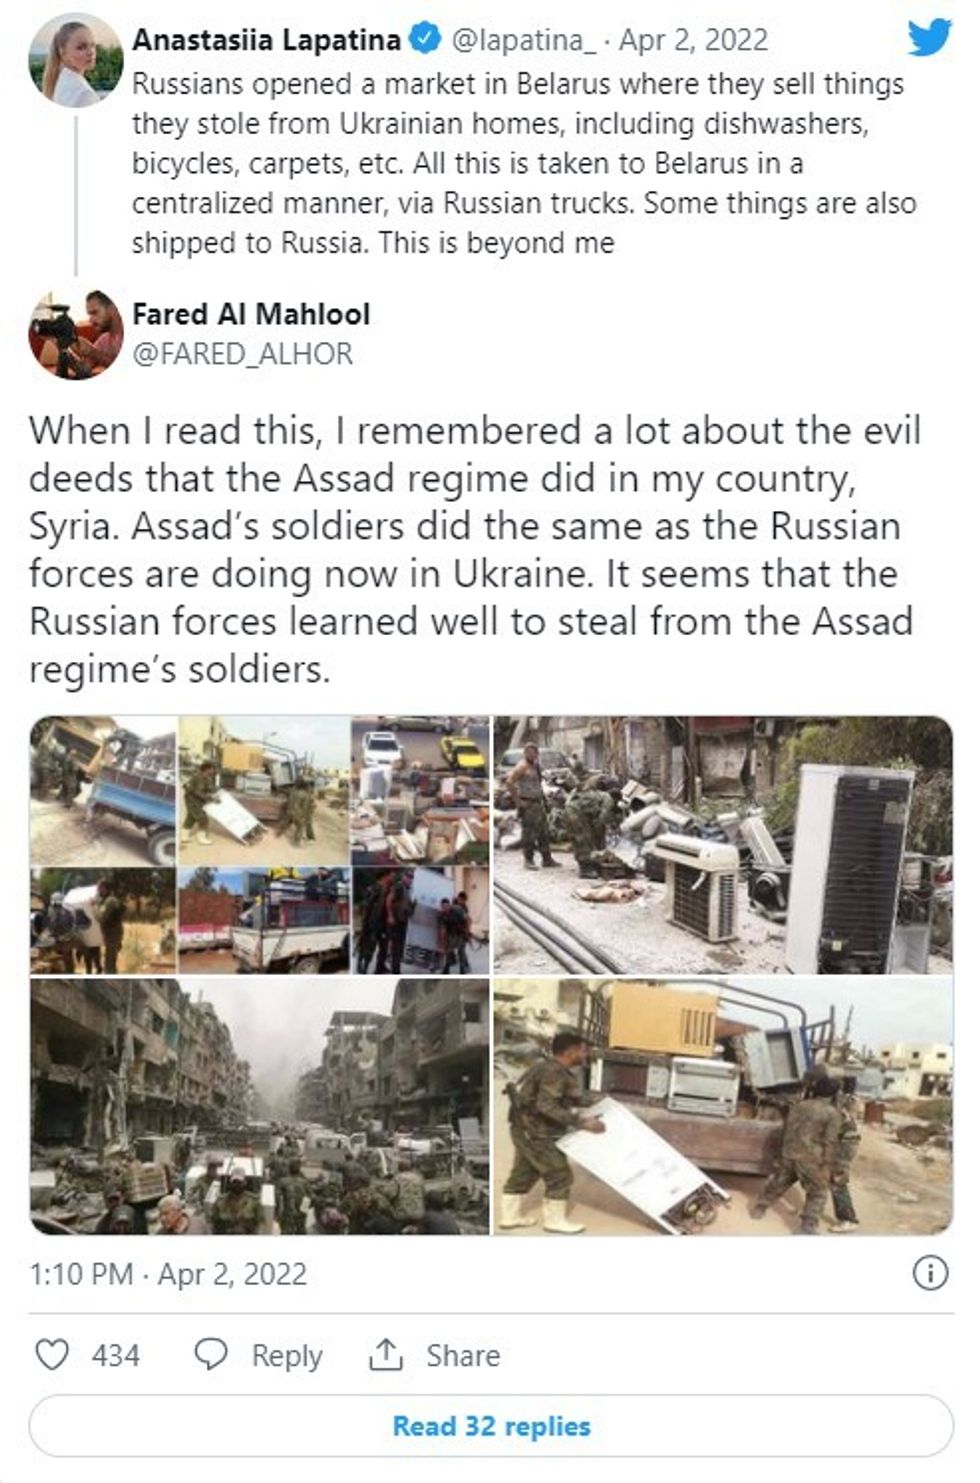The image size is (980, 1483).
Task: Open the @FARED_ALHOR handle link
Action: point(242,354)
